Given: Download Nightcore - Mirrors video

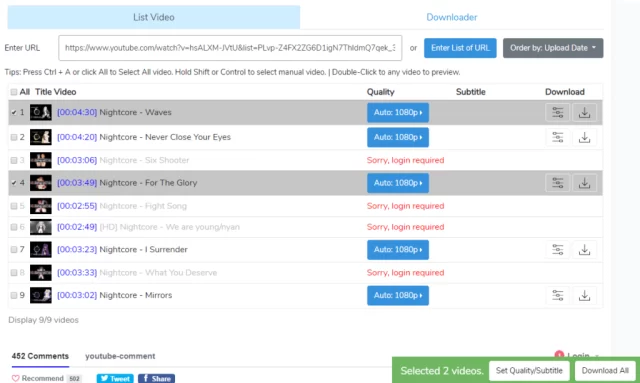Looking at the screenshot, I should [x=584, y=295].
